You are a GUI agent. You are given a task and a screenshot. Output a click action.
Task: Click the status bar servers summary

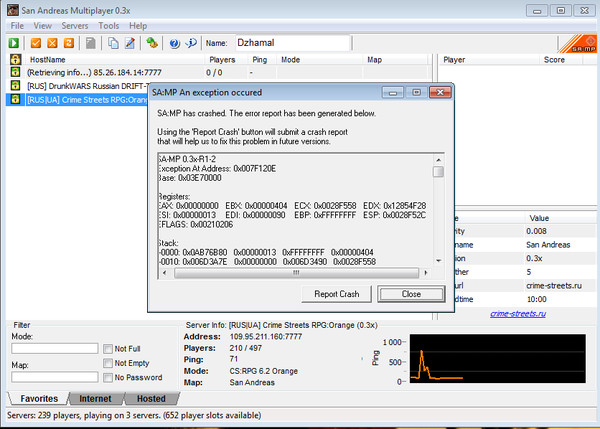(x=134, y=415)
